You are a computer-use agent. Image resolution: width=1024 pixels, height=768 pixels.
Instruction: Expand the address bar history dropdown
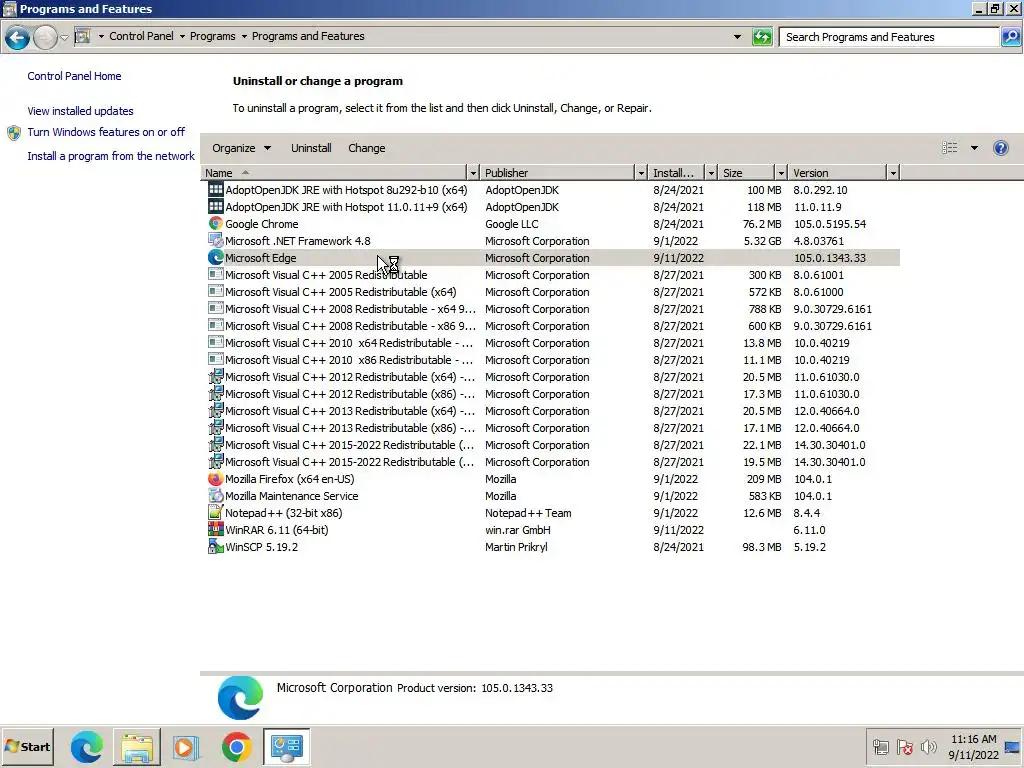click(x=737, y=37)
